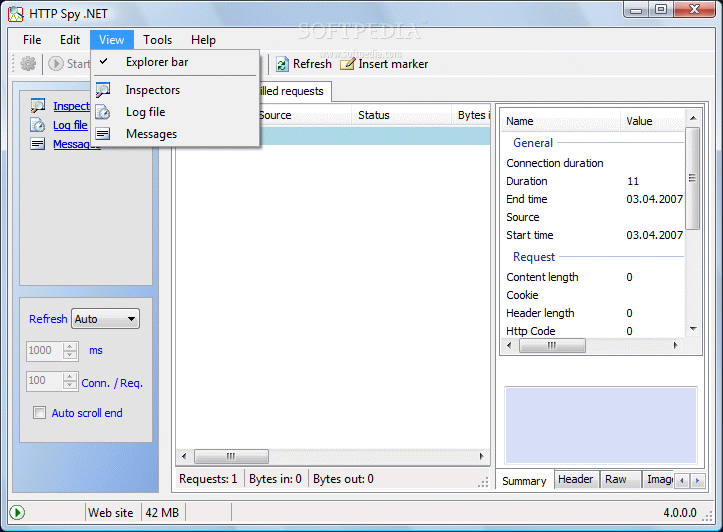Open the File menu
This screenshot has width=723, height=532.
click(32, 40)
